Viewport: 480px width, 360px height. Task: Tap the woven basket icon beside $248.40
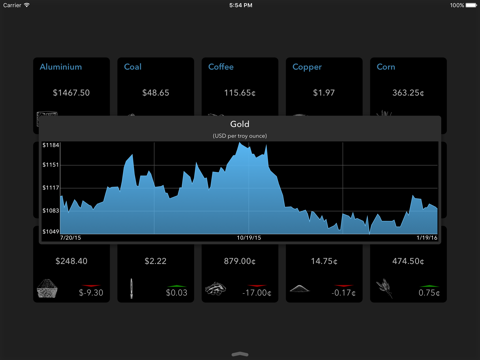coord(47,288)
